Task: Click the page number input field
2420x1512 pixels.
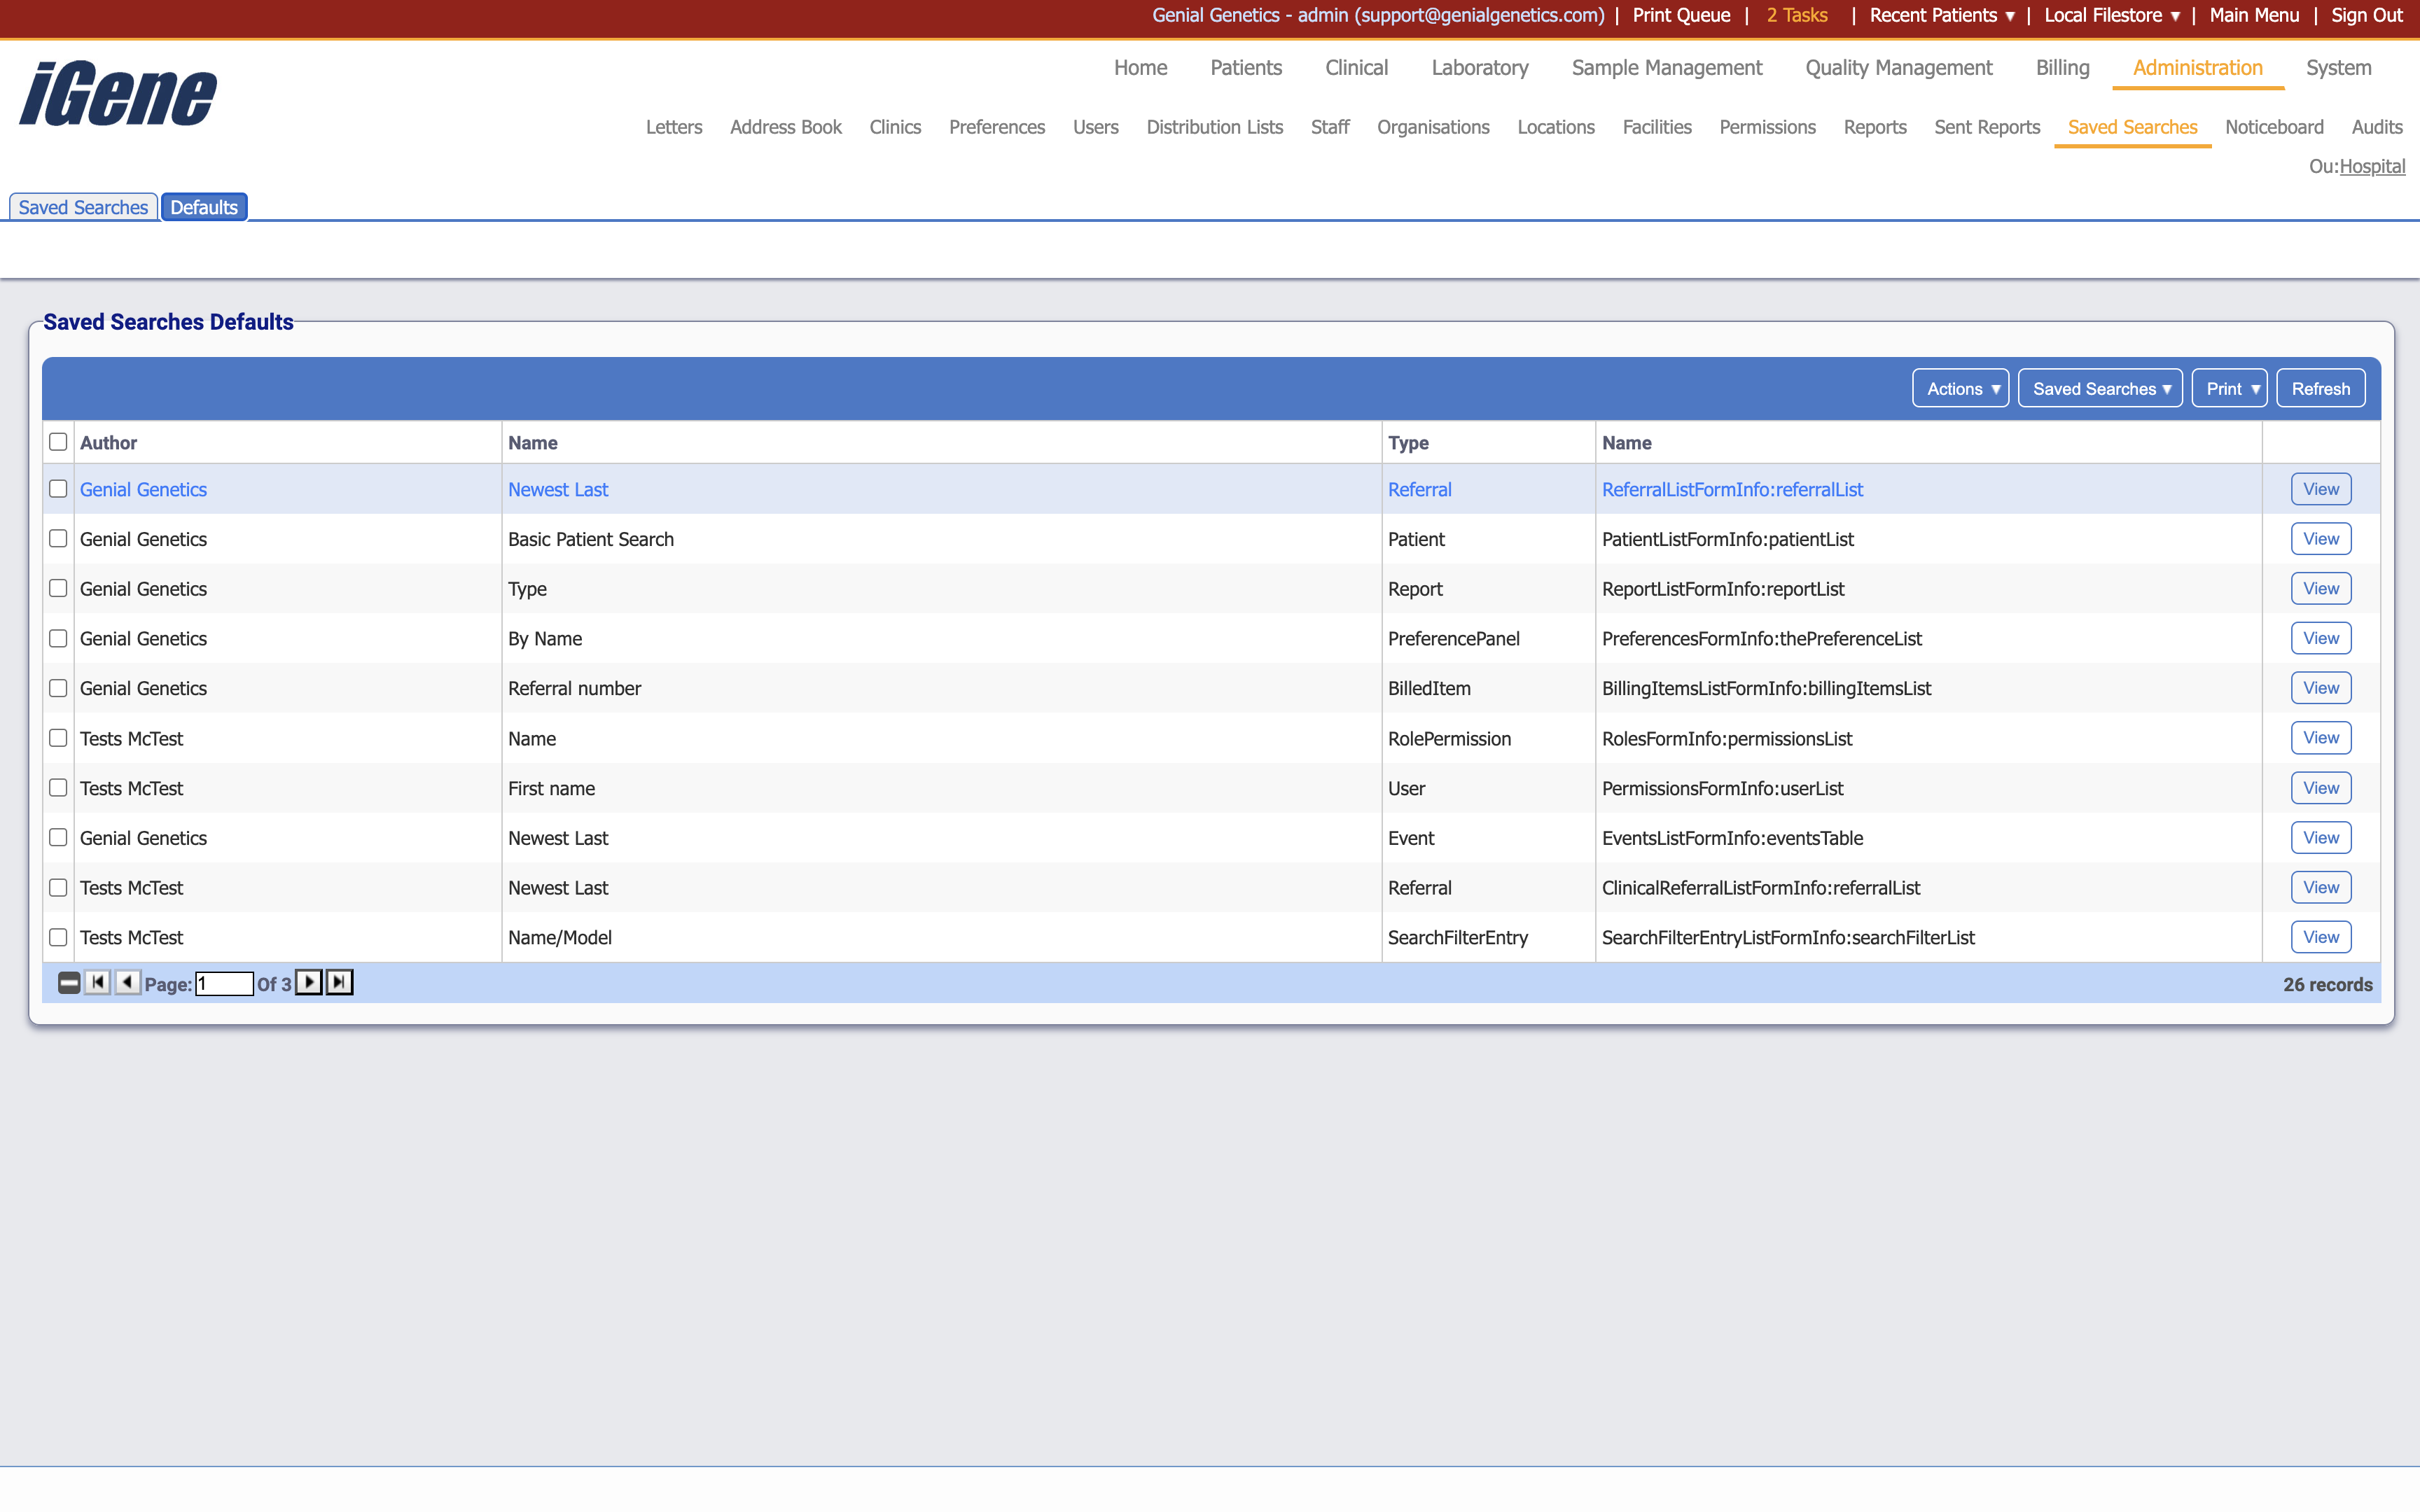Action: pos(224,984)
